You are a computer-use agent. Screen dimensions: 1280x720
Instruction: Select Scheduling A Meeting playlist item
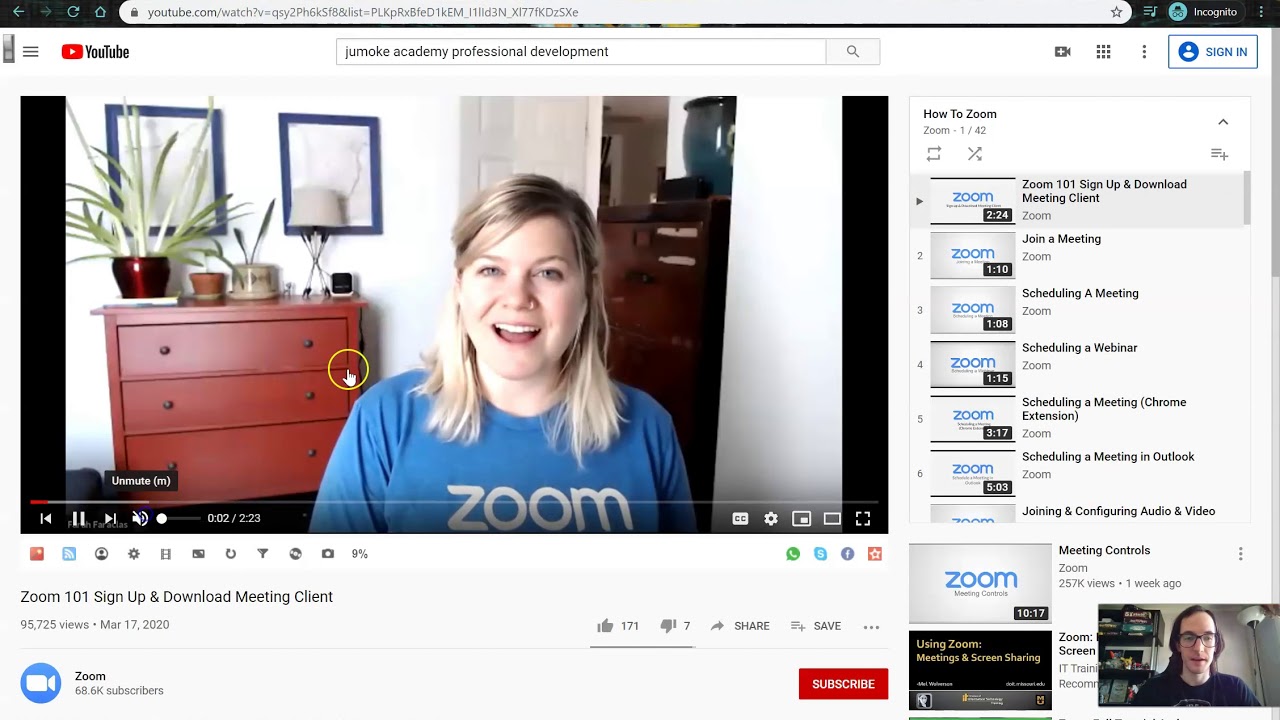[x=1079, y=309]
